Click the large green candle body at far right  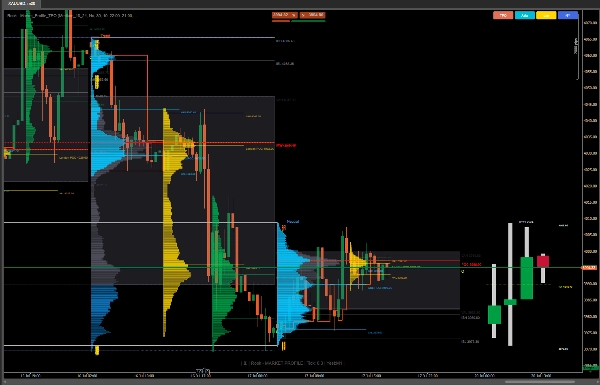(527, 278)
